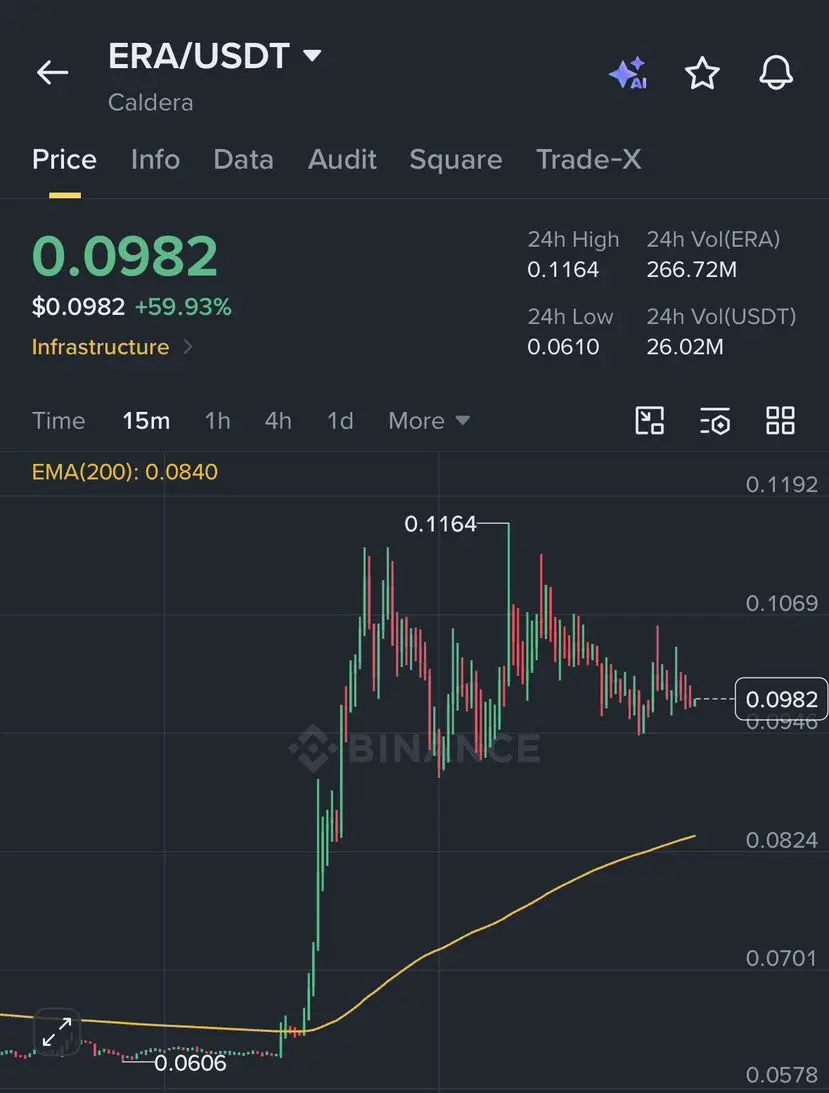Choose the Time line chart view
829x1093 pixels.
point(59,420)
